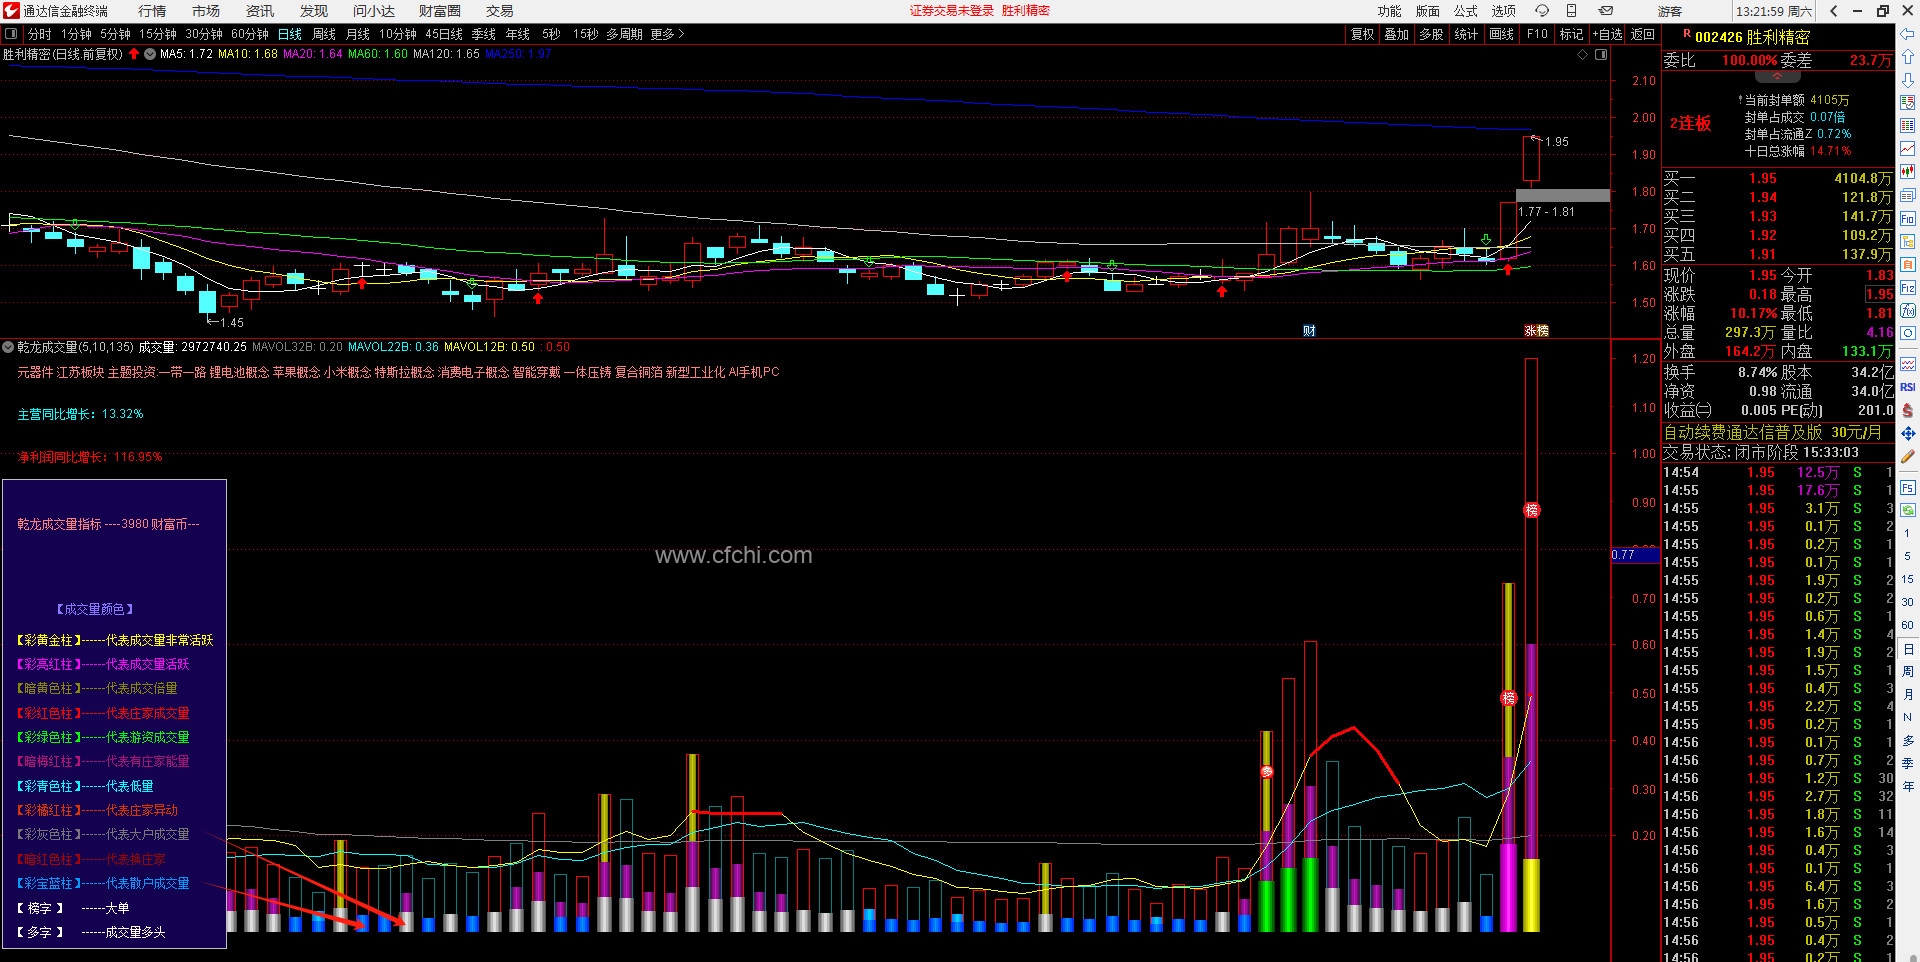Open the 问小达 menu
The image size is (1920, 962).
click(374, 11)
